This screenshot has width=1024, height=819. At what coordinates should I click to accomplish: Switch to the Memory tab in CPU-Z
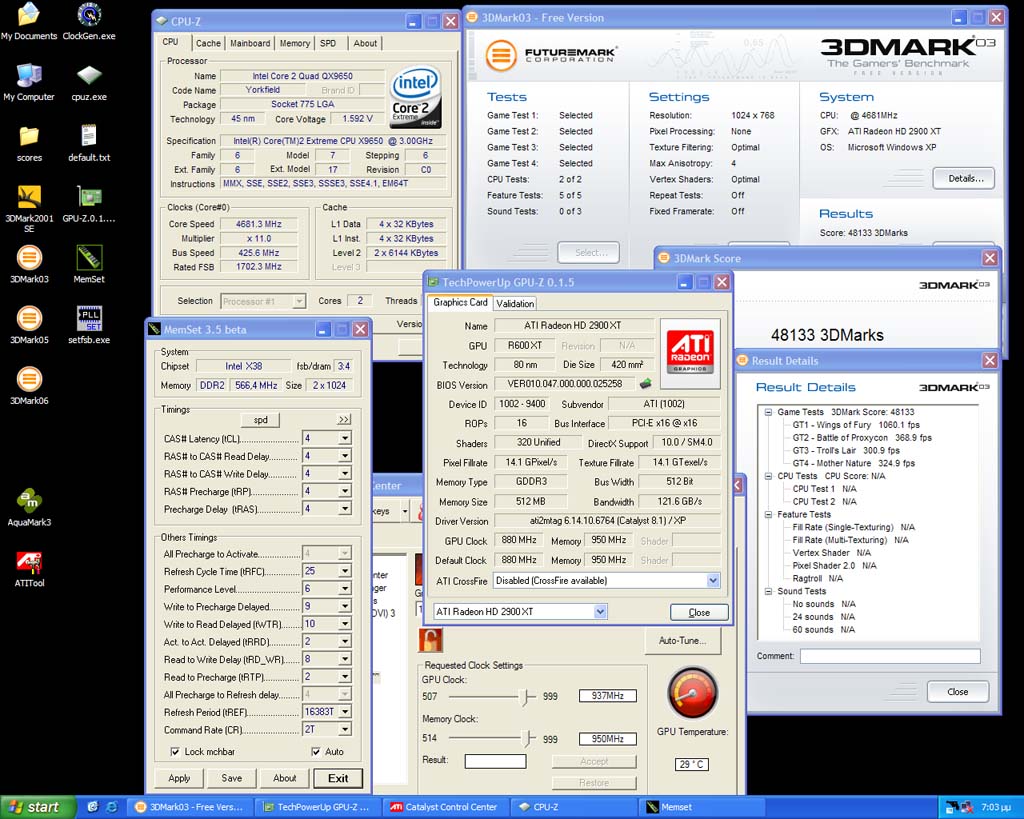[295, 43]
